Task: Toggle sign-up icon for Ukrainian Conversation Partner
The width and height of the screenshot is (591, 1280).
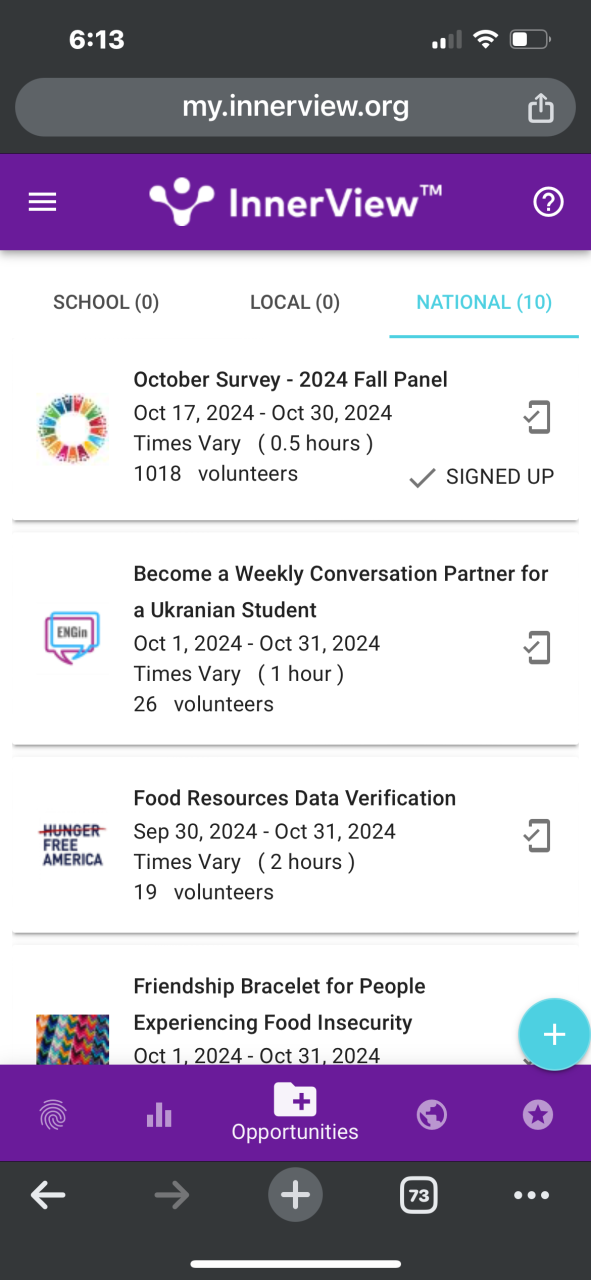Action: 538,647
